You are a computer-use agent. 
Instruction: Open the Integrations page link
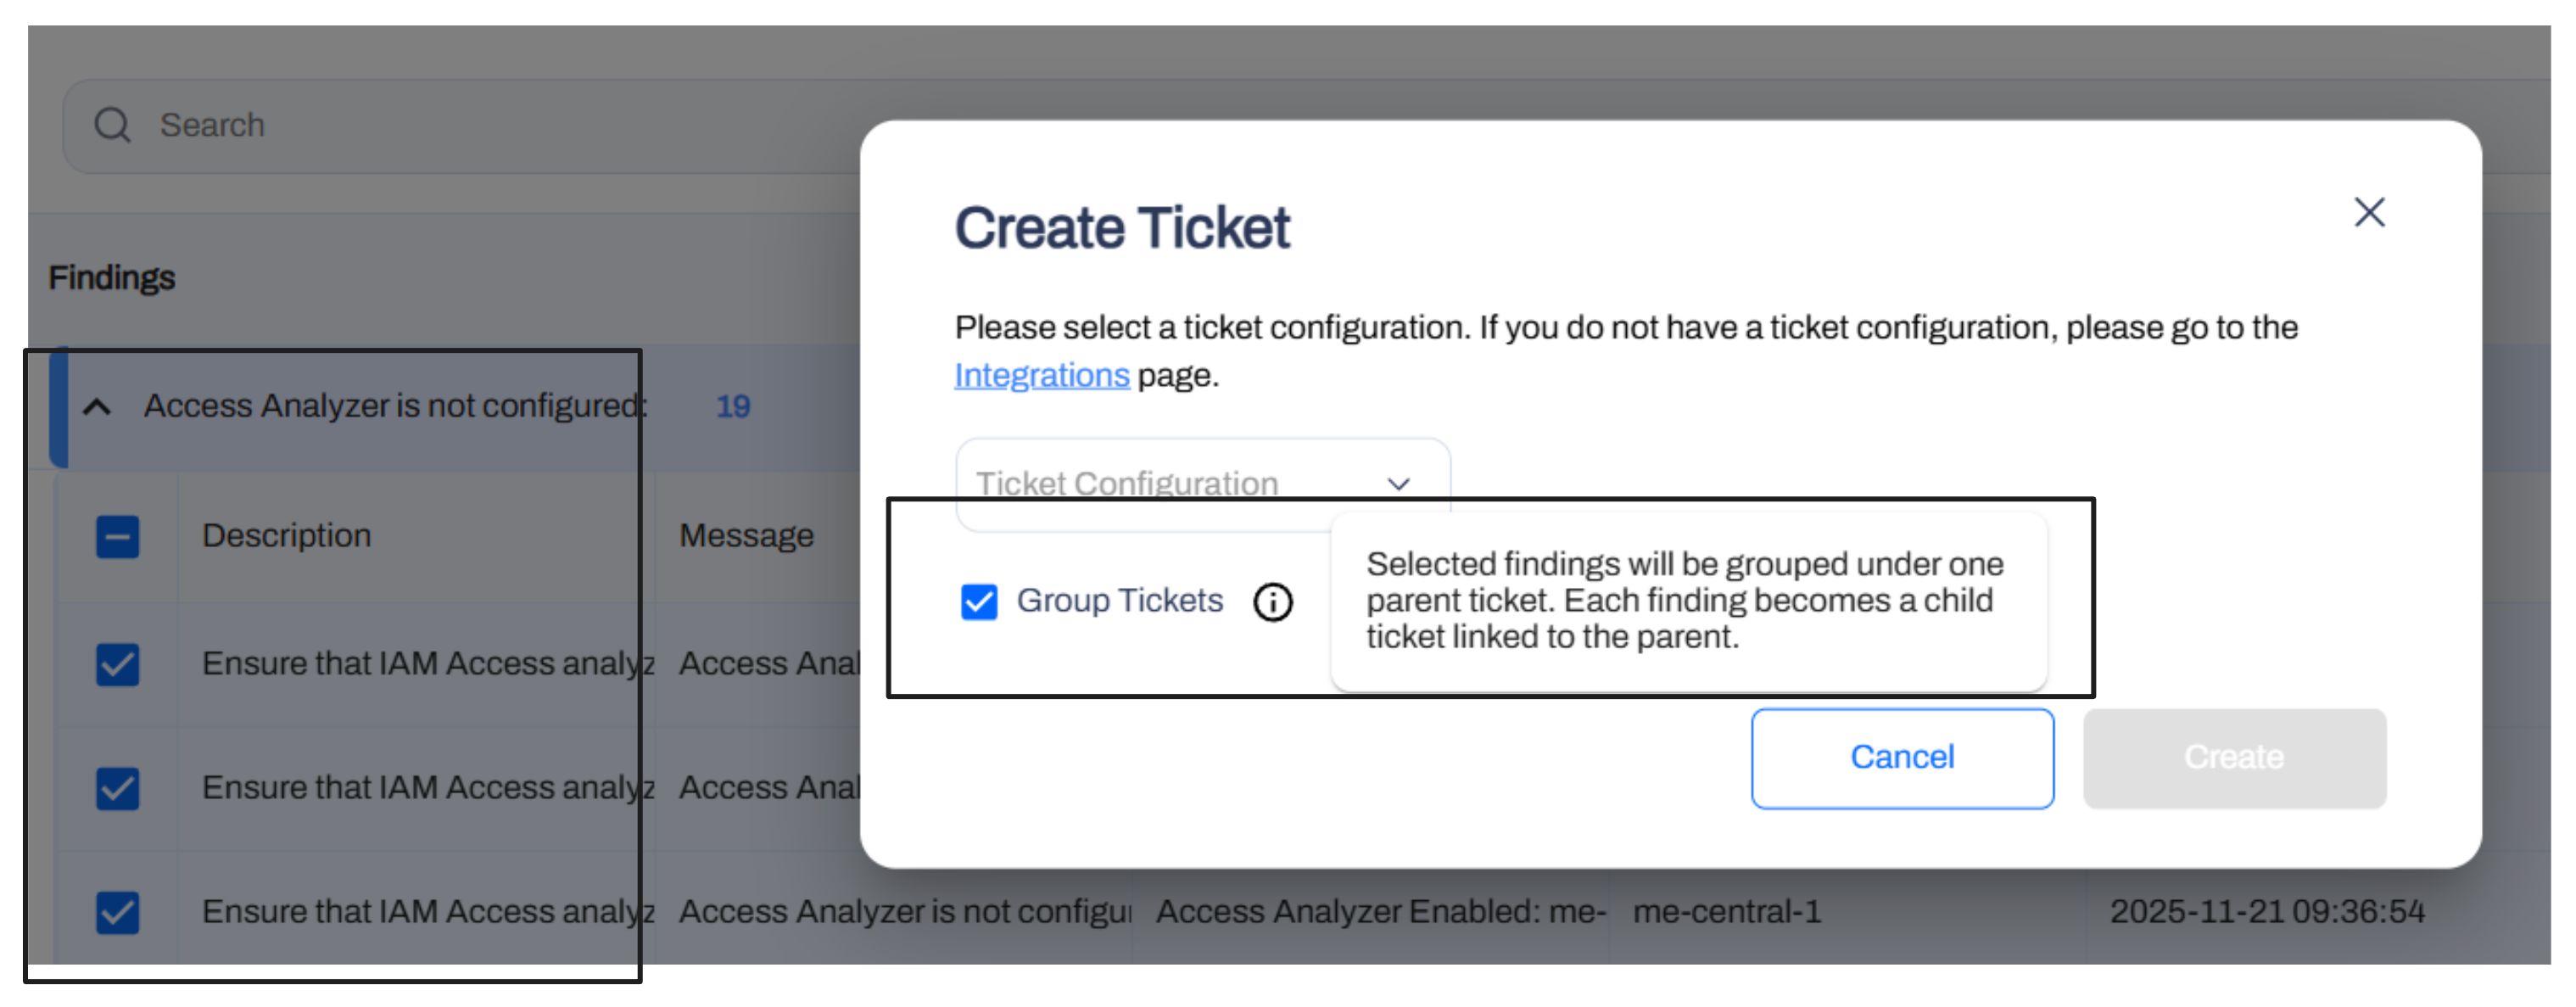(x=1041, y=376)
